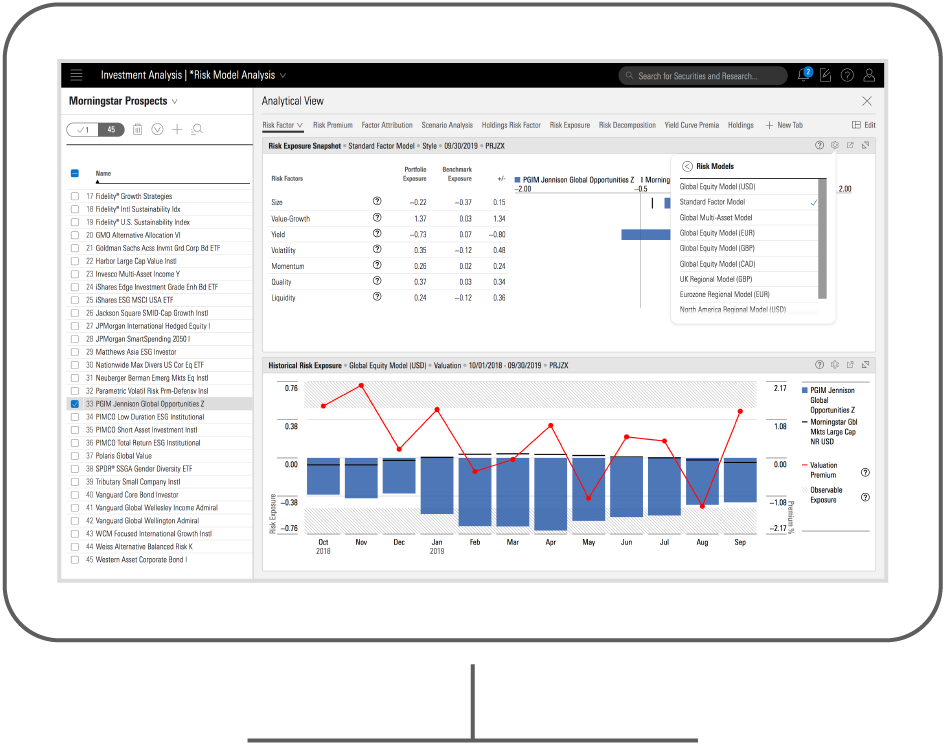Open the user account profile icon
Image resolution: width=945 pixels, height=747 pixels.
(x=869, y=76)
